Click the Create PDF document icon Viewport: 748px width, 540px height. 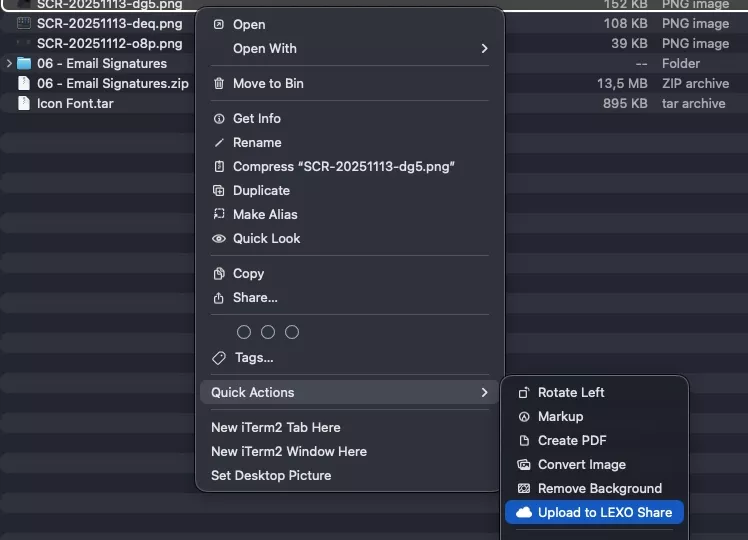(523, 441)
